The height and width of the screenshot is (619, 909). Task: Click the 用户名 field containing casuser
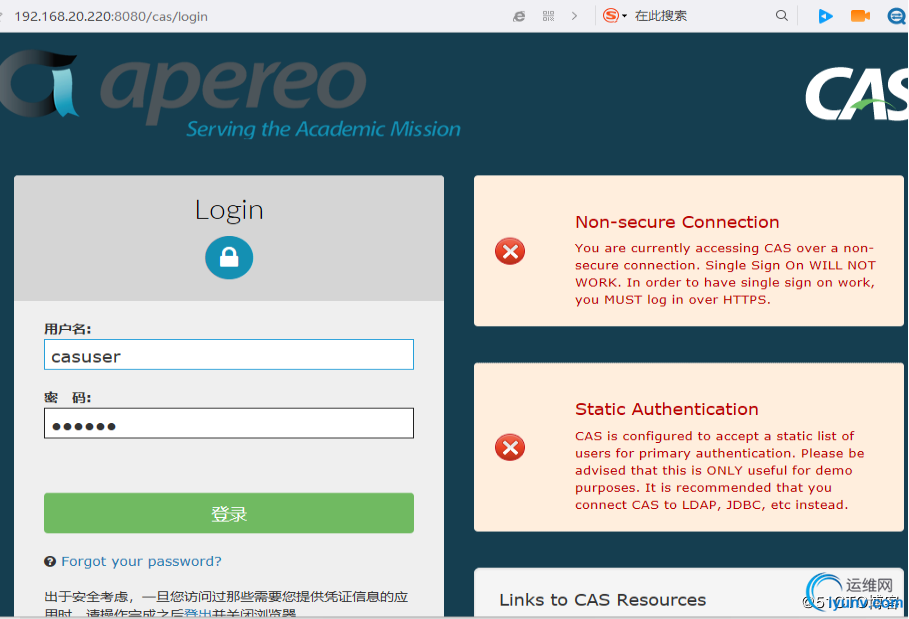coord(229,355)
